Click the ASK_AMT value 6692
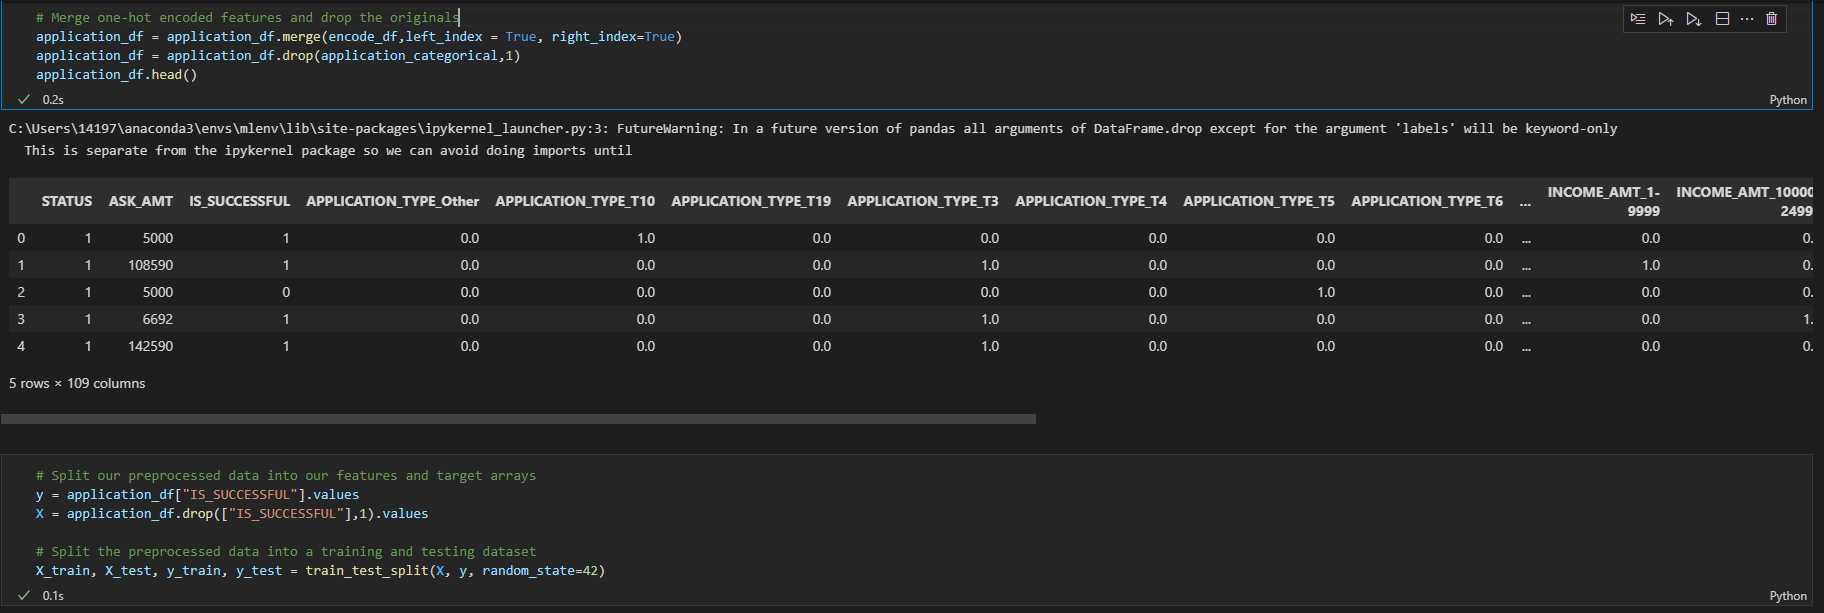 [x=157, y=319]
